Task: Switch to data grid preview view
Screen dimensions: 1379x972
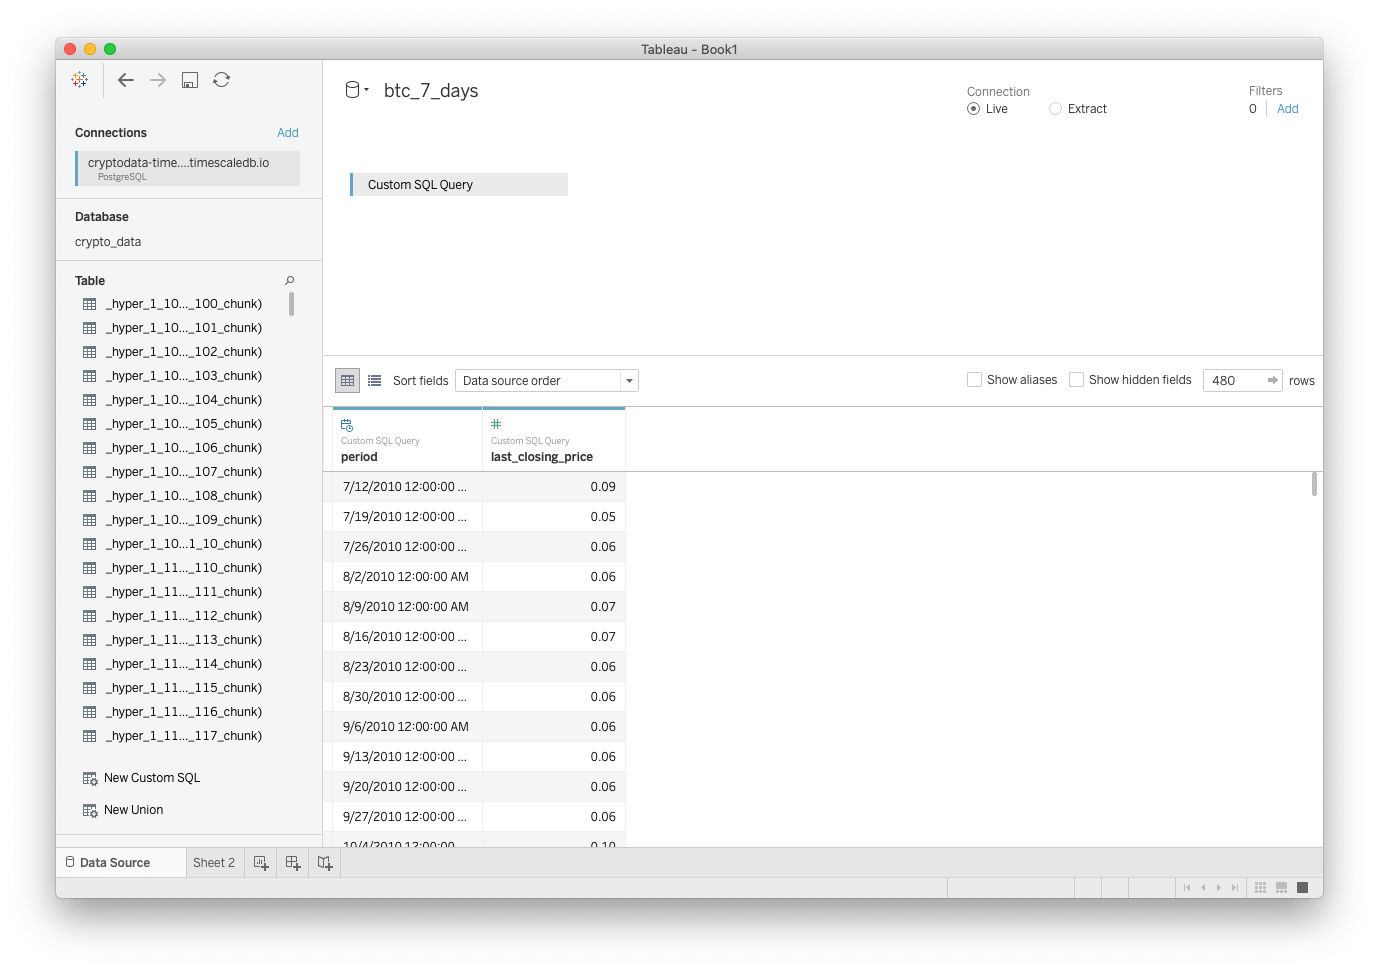Action: pos(347,381)
